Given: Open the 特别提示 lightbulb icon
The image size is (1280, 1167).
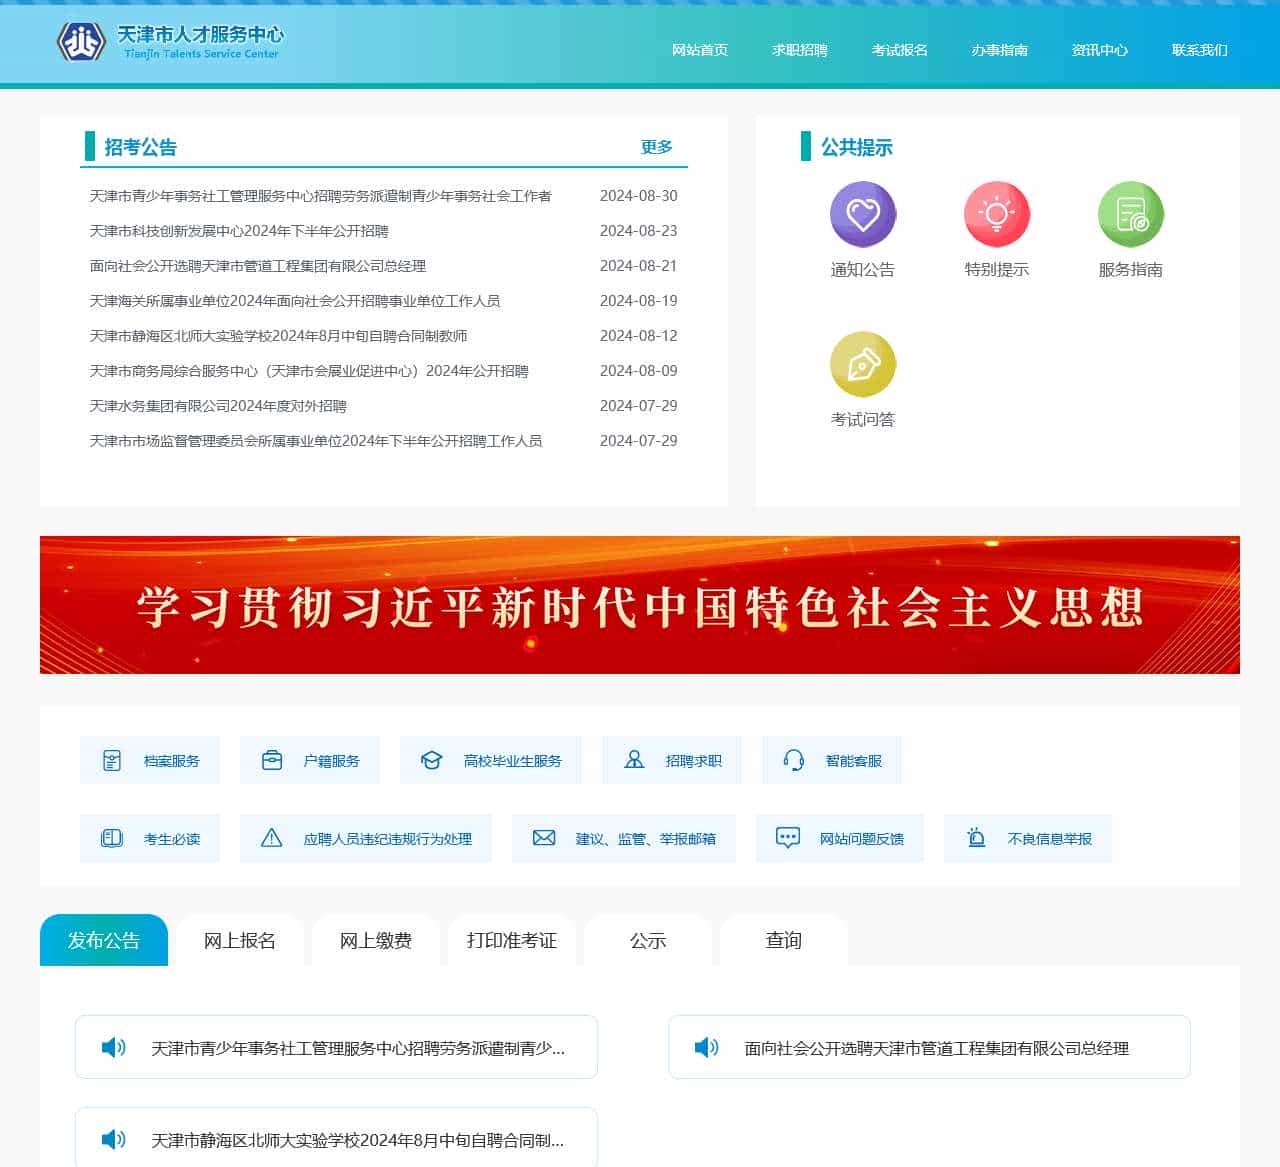Looking at the screenshot, I should click(x=996, y=214).
